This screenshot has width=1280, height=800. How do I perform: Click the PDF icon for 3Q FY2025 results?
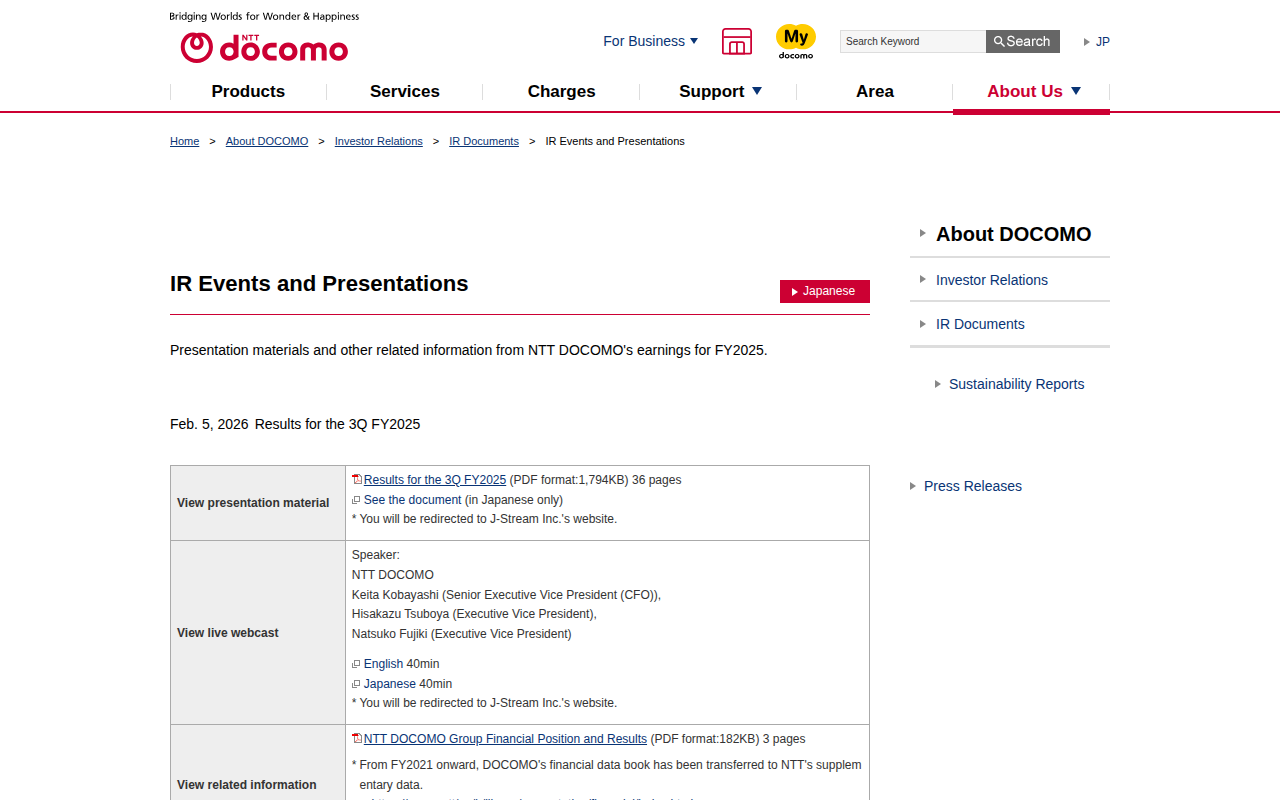pos(357,480)
